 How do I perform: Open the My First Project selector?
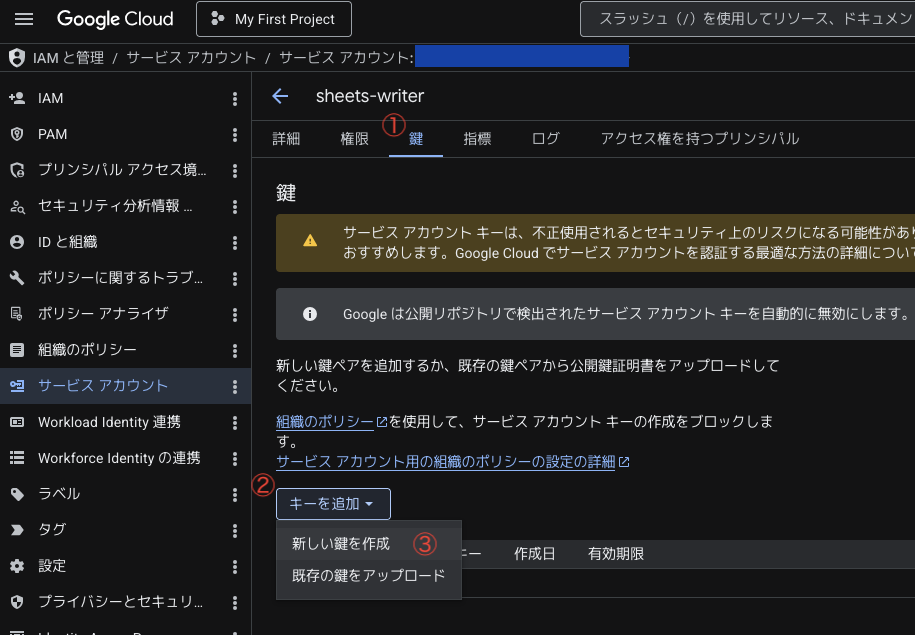[274, 19]
